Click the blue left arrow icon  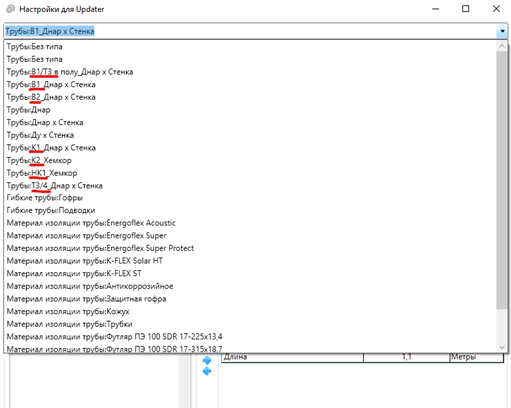click(x=207, y=371)
